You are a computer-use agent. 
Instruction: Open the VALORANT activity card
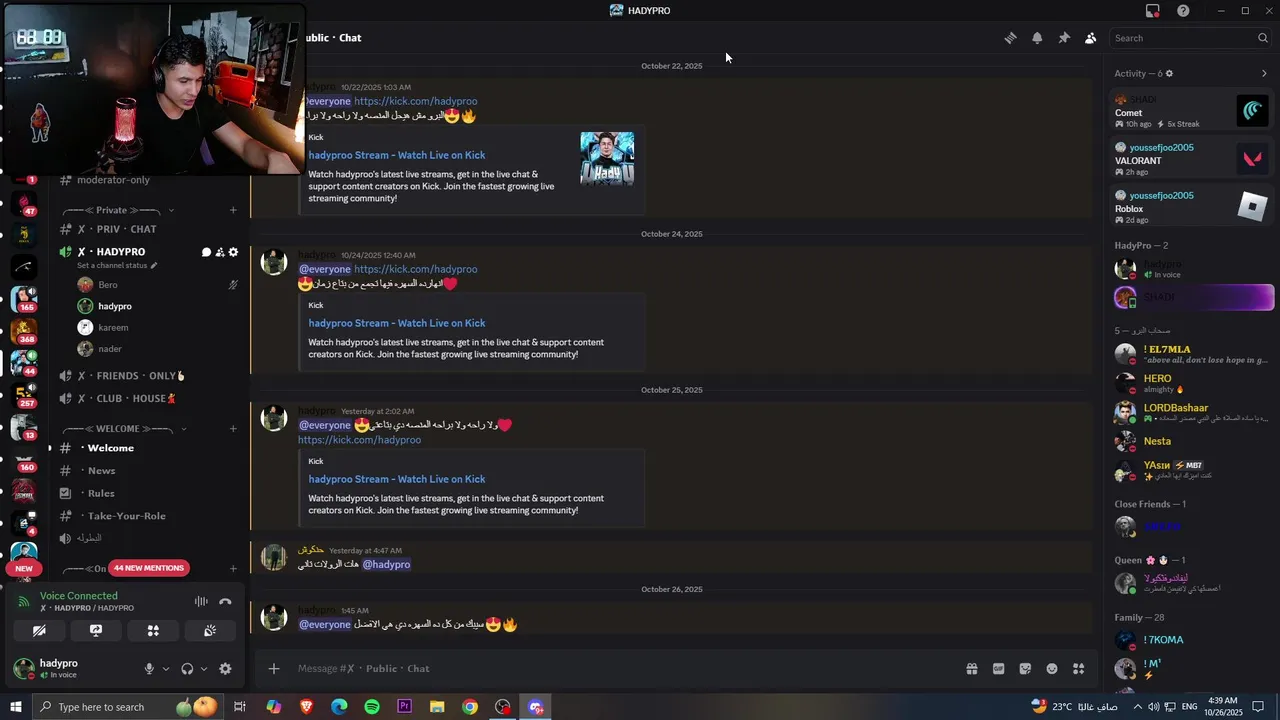[x=1192, y=159]
